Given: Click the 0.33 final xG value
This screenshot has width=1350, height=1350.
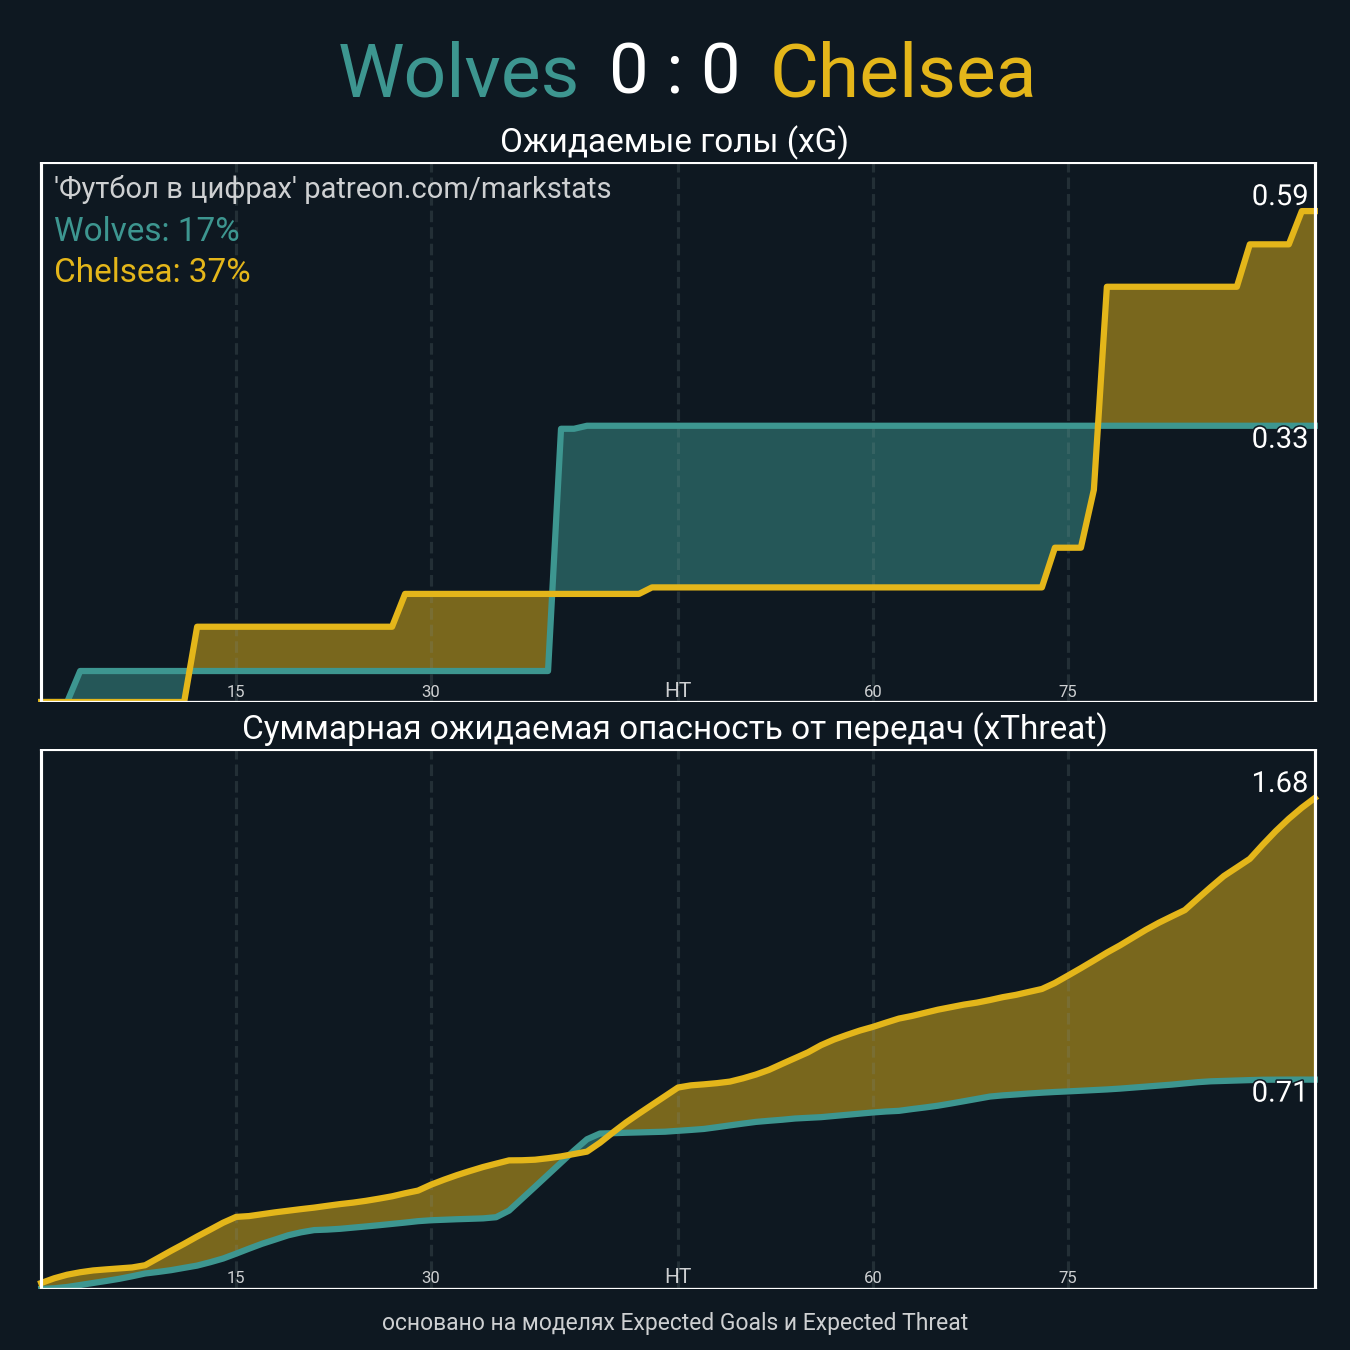Looking at the screenshot, I should pyautogui.click(x=1279, y=438).
